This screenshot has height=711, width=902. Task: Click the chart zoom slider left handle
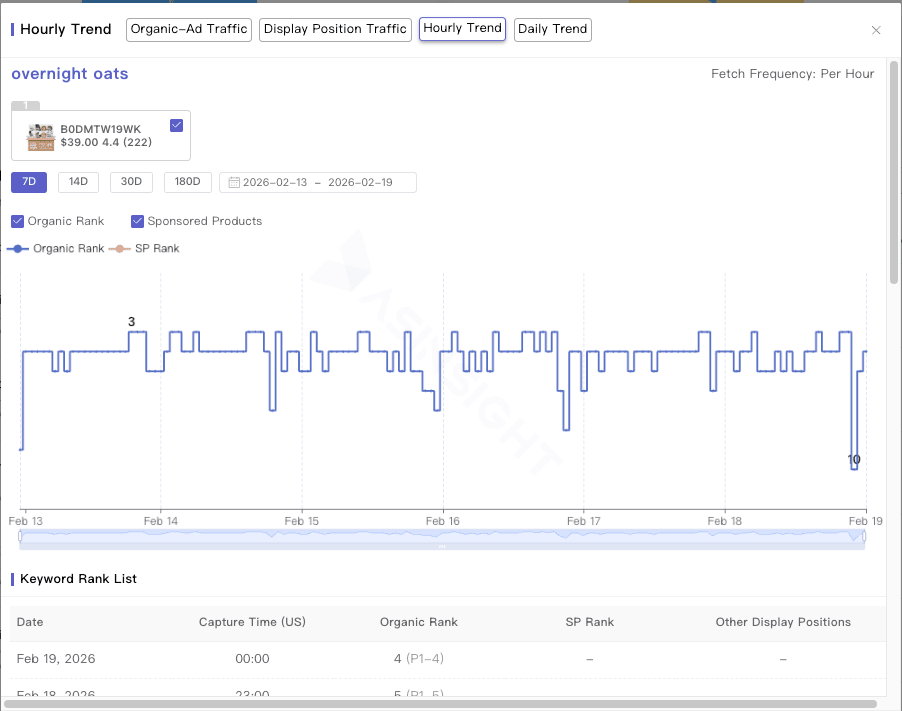coord(20,537)
